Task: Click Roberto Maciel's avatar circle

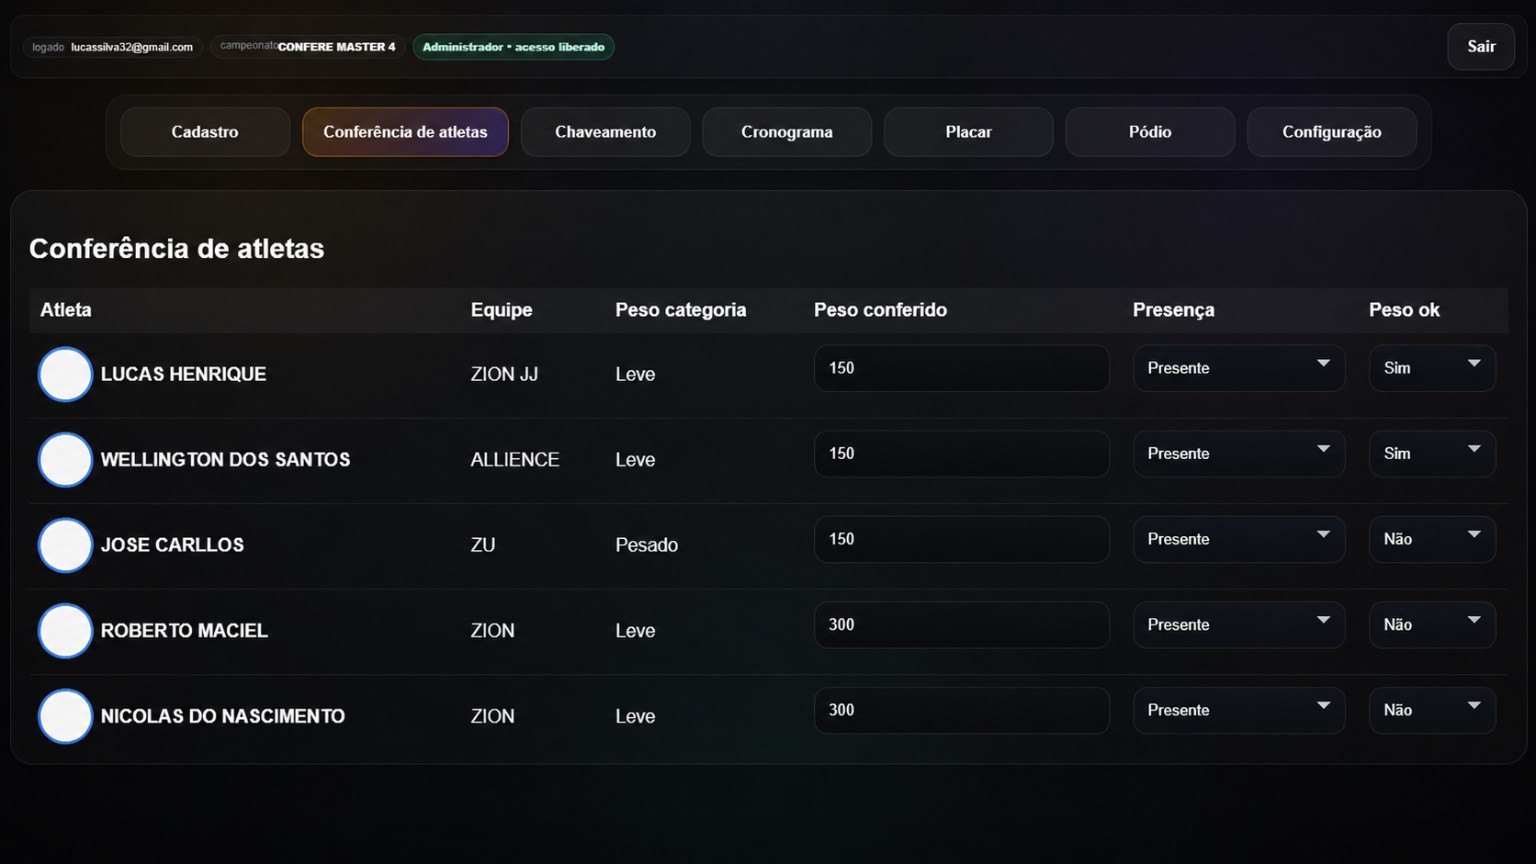Action: tap(65, 631)
